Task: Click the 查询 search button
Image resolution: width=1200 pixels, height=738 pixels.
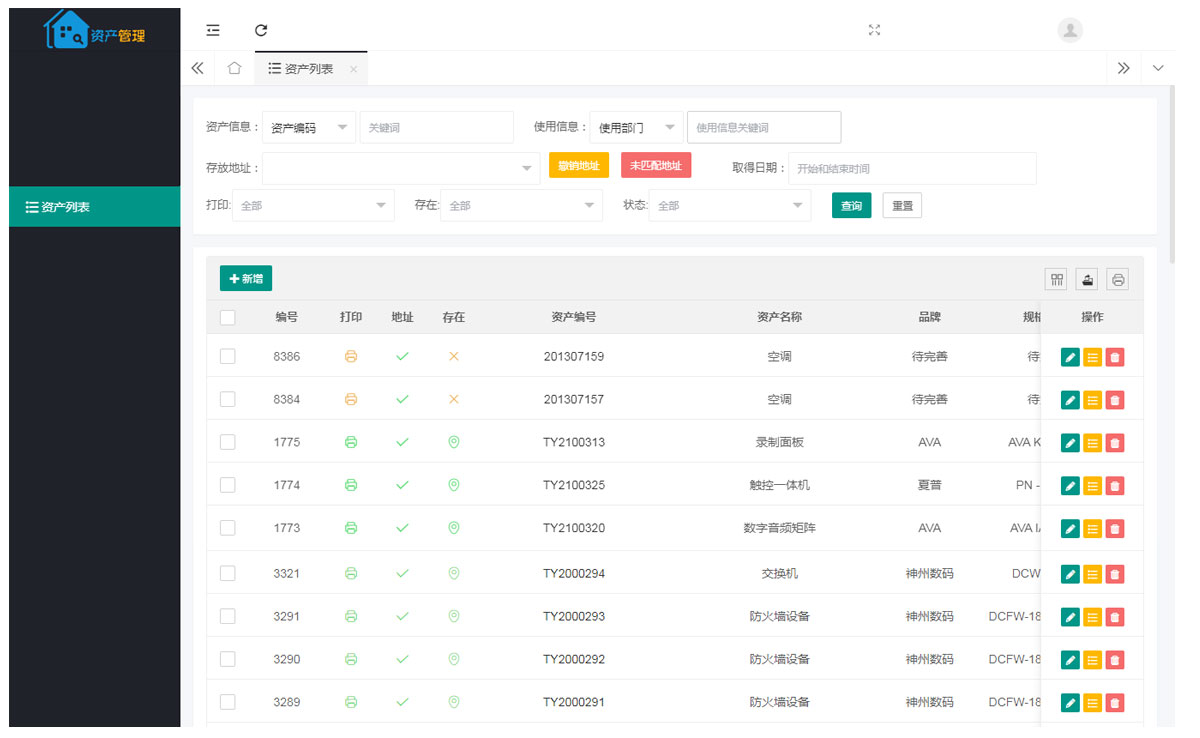Action: click(x=851, y=205)
